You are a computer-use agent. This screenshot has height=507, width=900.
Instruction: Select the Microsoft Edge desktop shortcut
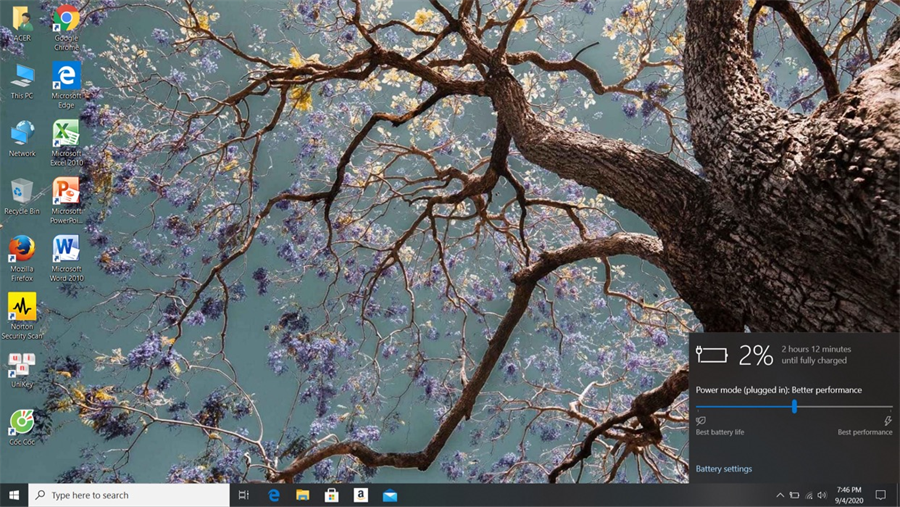pos(67,85)
